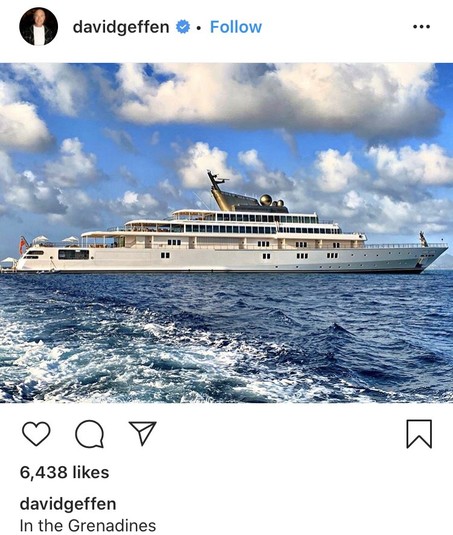
Task: Open the three-dot more options menu
Action: [x=421, y=27]
